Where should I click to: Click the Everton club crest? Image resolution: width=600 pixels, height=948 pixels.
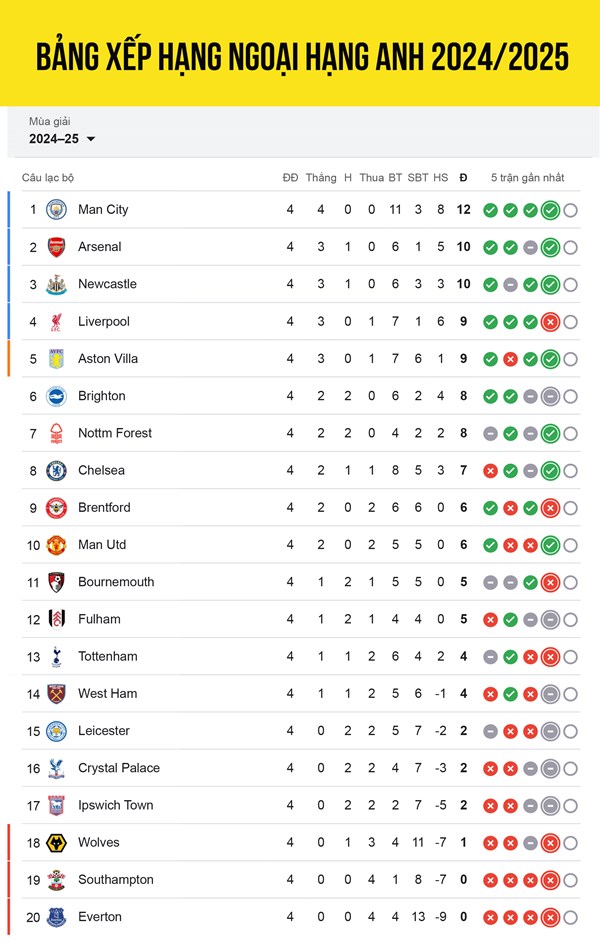coord(56,917)
